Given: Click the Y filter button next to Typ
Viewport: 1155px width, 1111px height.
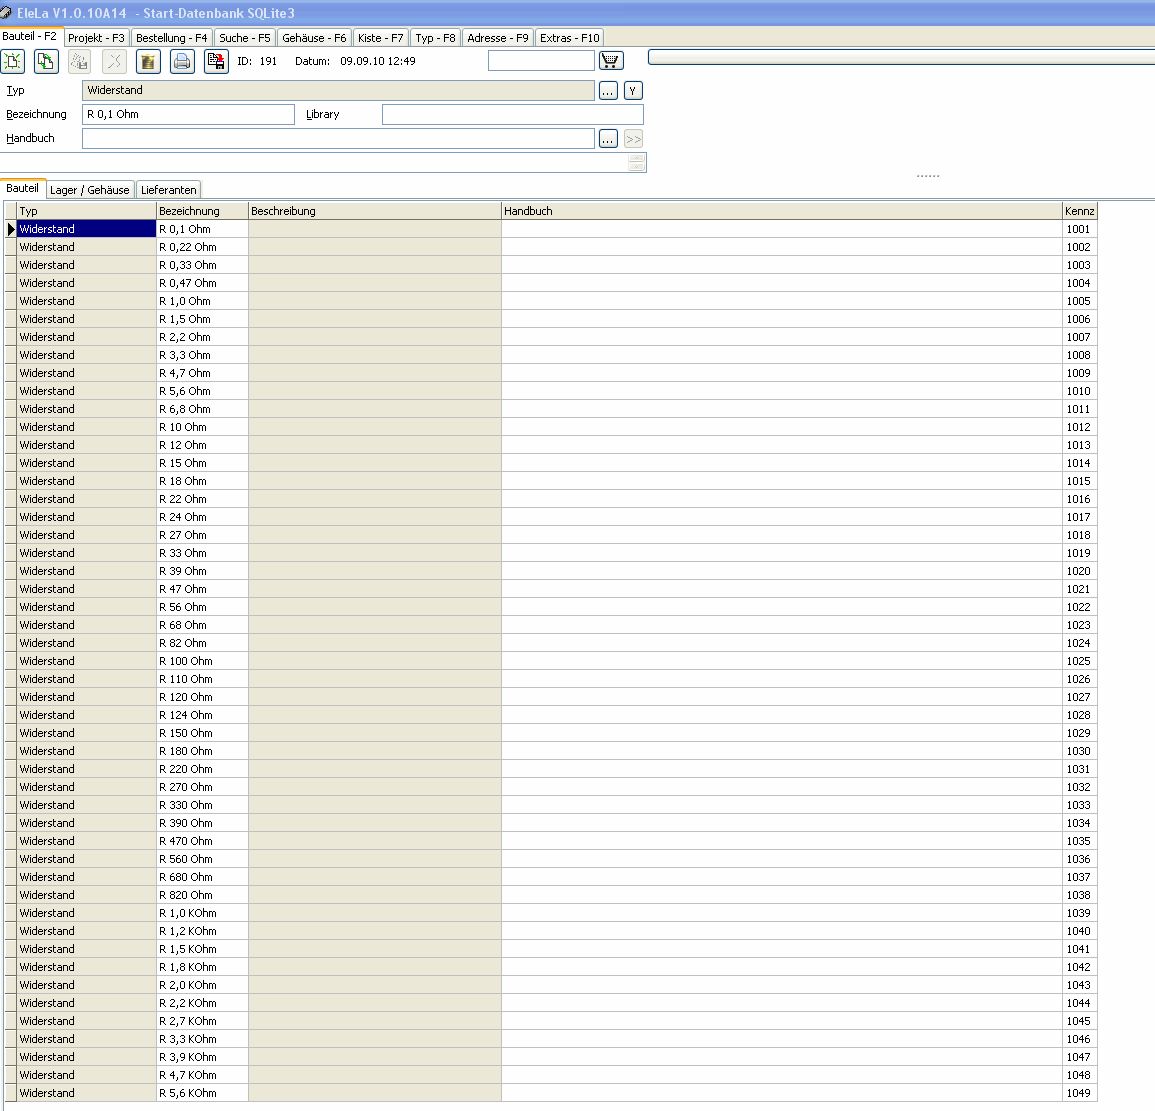Looking at the screenshot, I should (633, 91).
